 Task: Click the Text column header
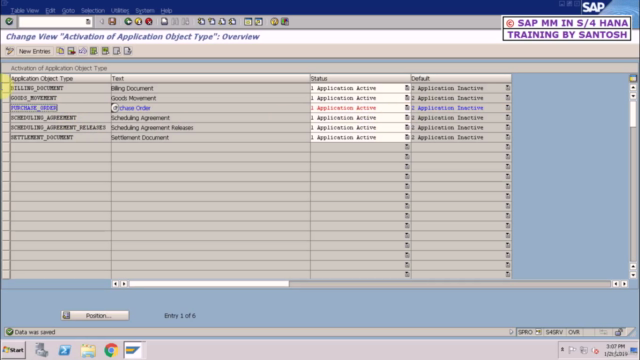[x=210, y=78]
